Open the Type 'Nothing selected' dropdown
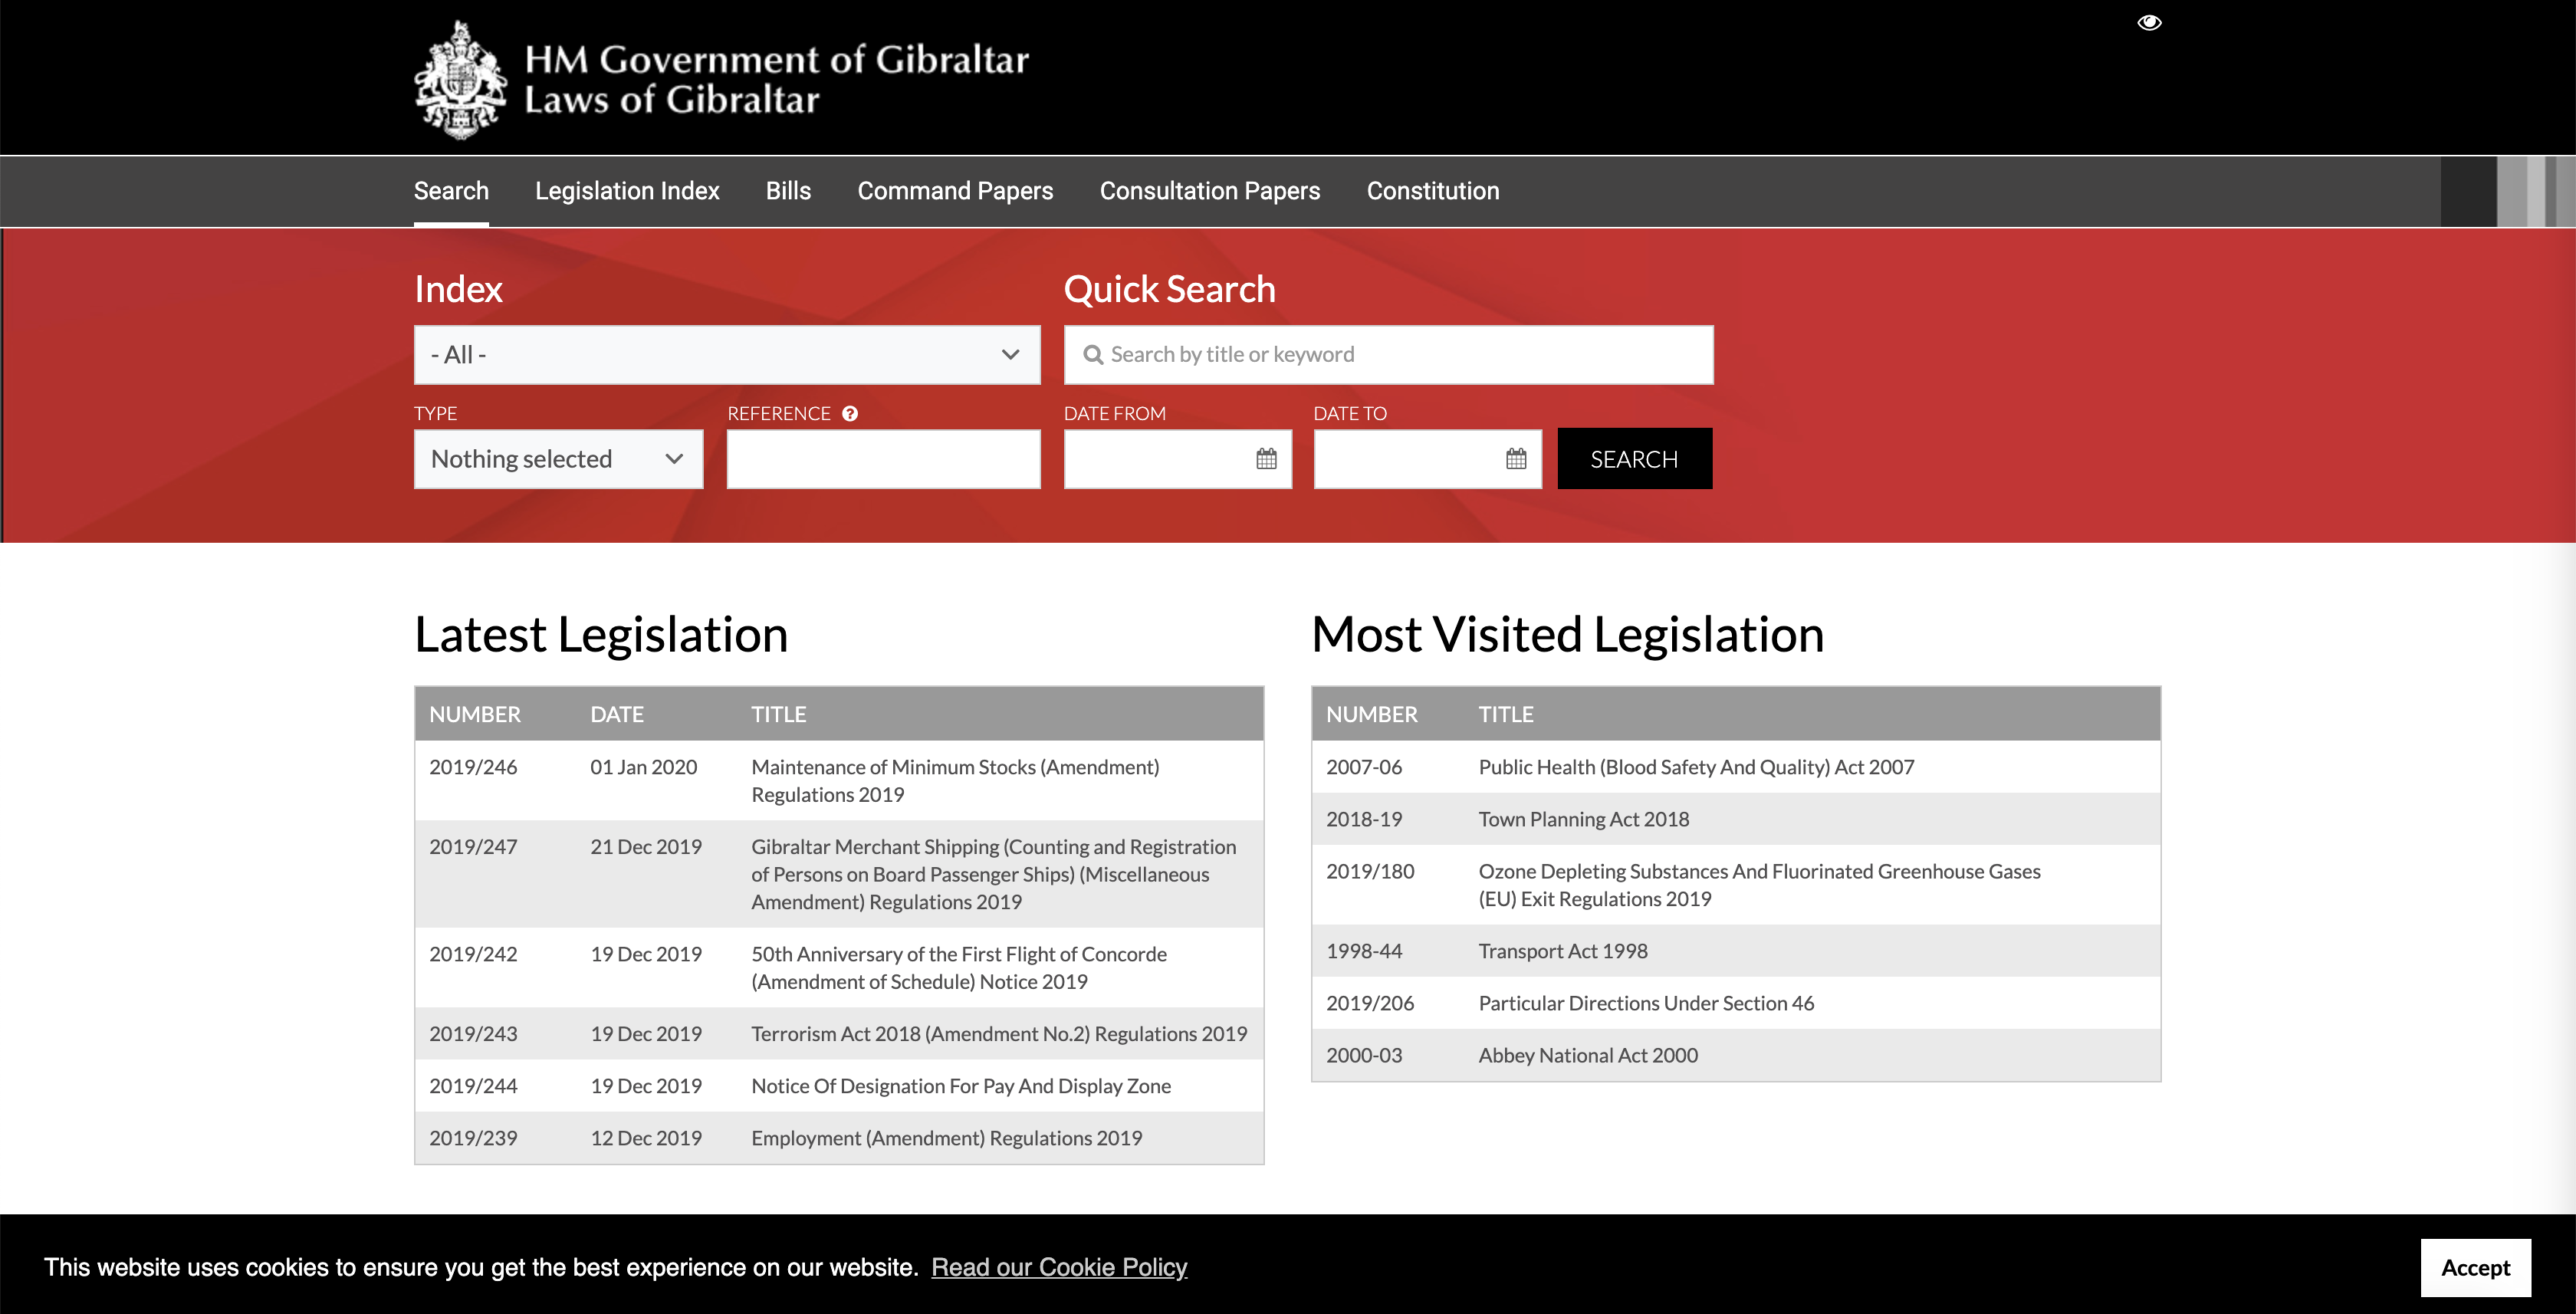2576x1314 pixels. tap(558, 459)
